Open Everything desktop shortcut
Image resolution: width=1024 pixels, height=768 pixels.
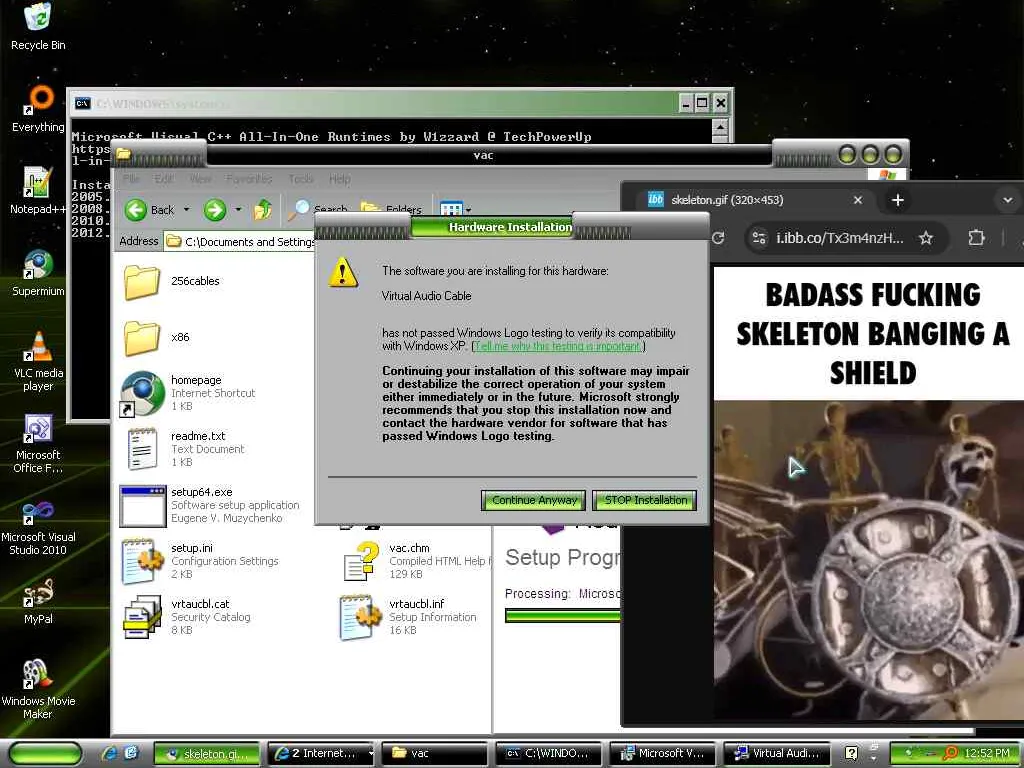[x=38, y=109]
